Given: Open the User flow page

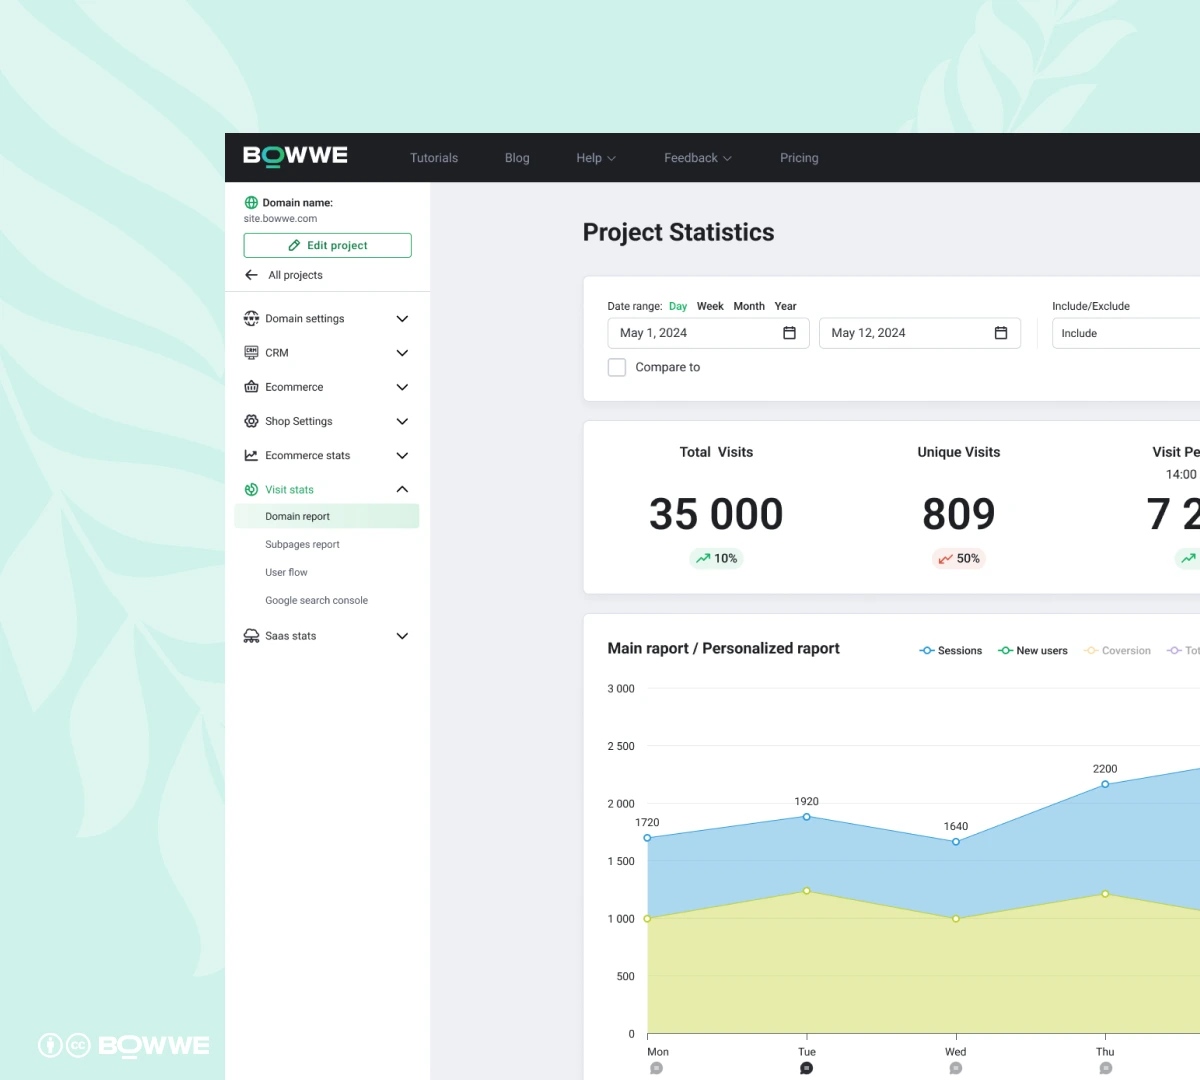Looking at the screenshot, I should tap(286, 572).
